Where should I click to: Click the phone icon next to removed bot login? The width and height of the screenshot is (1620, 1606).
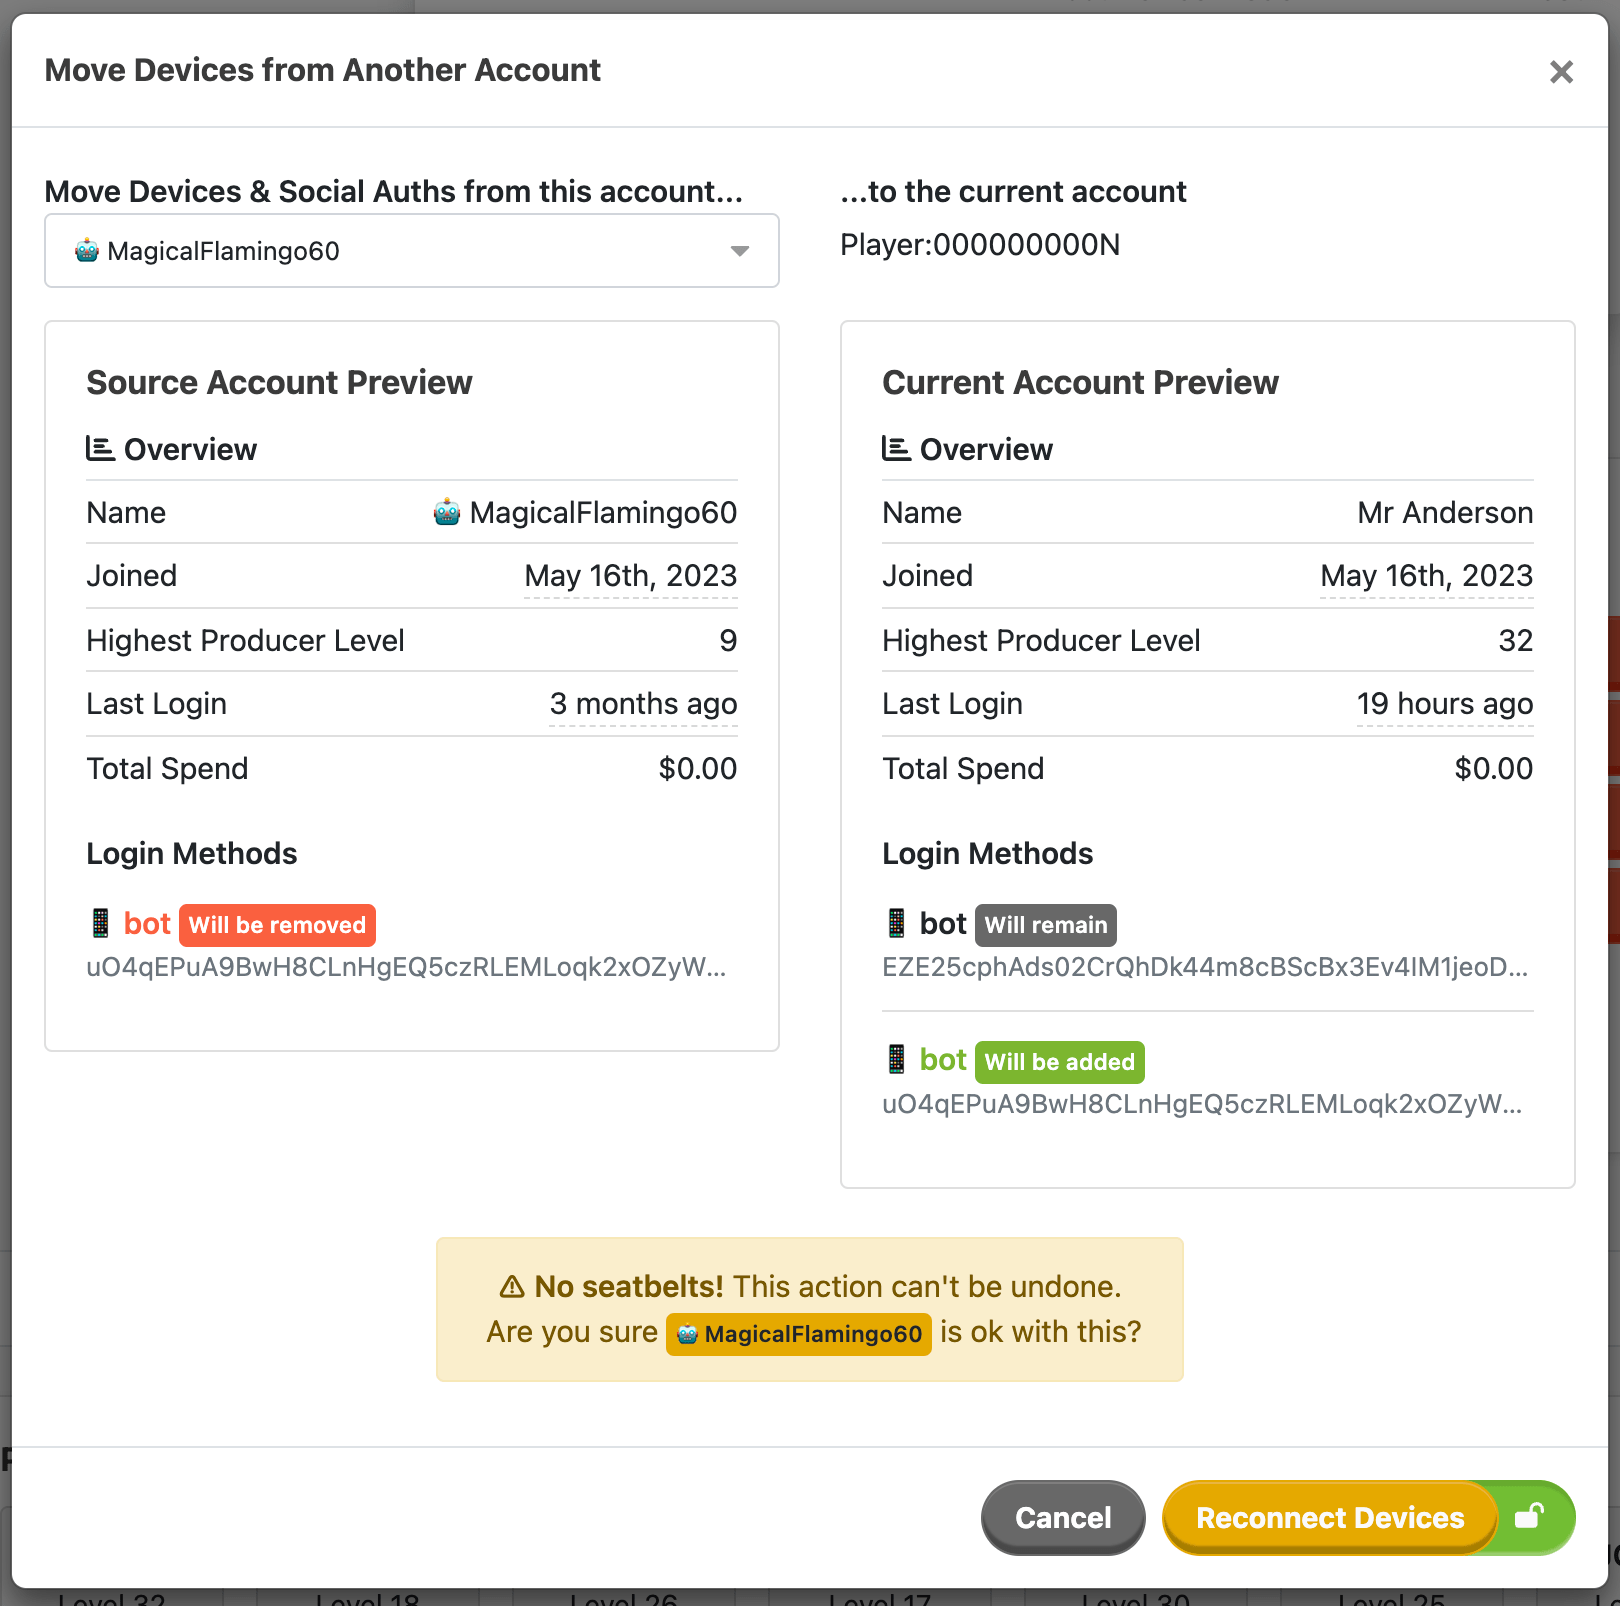(x=100, y=923)
